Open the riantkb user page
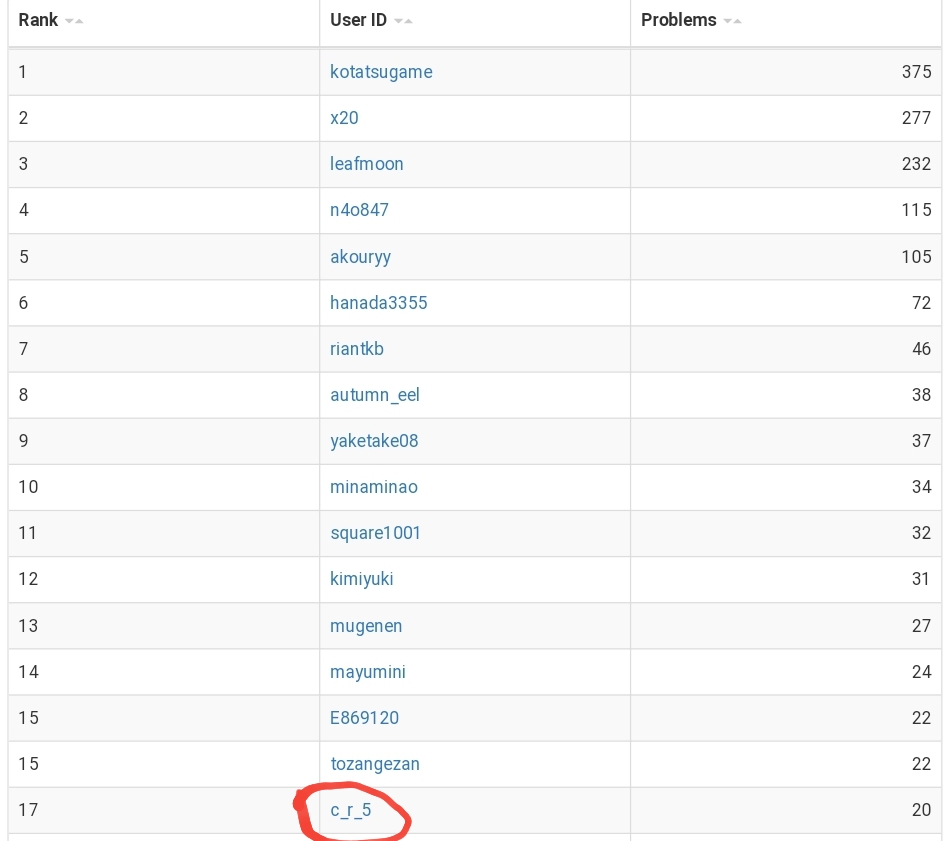This screenshot has width=946, height=841. click(357, 349)
